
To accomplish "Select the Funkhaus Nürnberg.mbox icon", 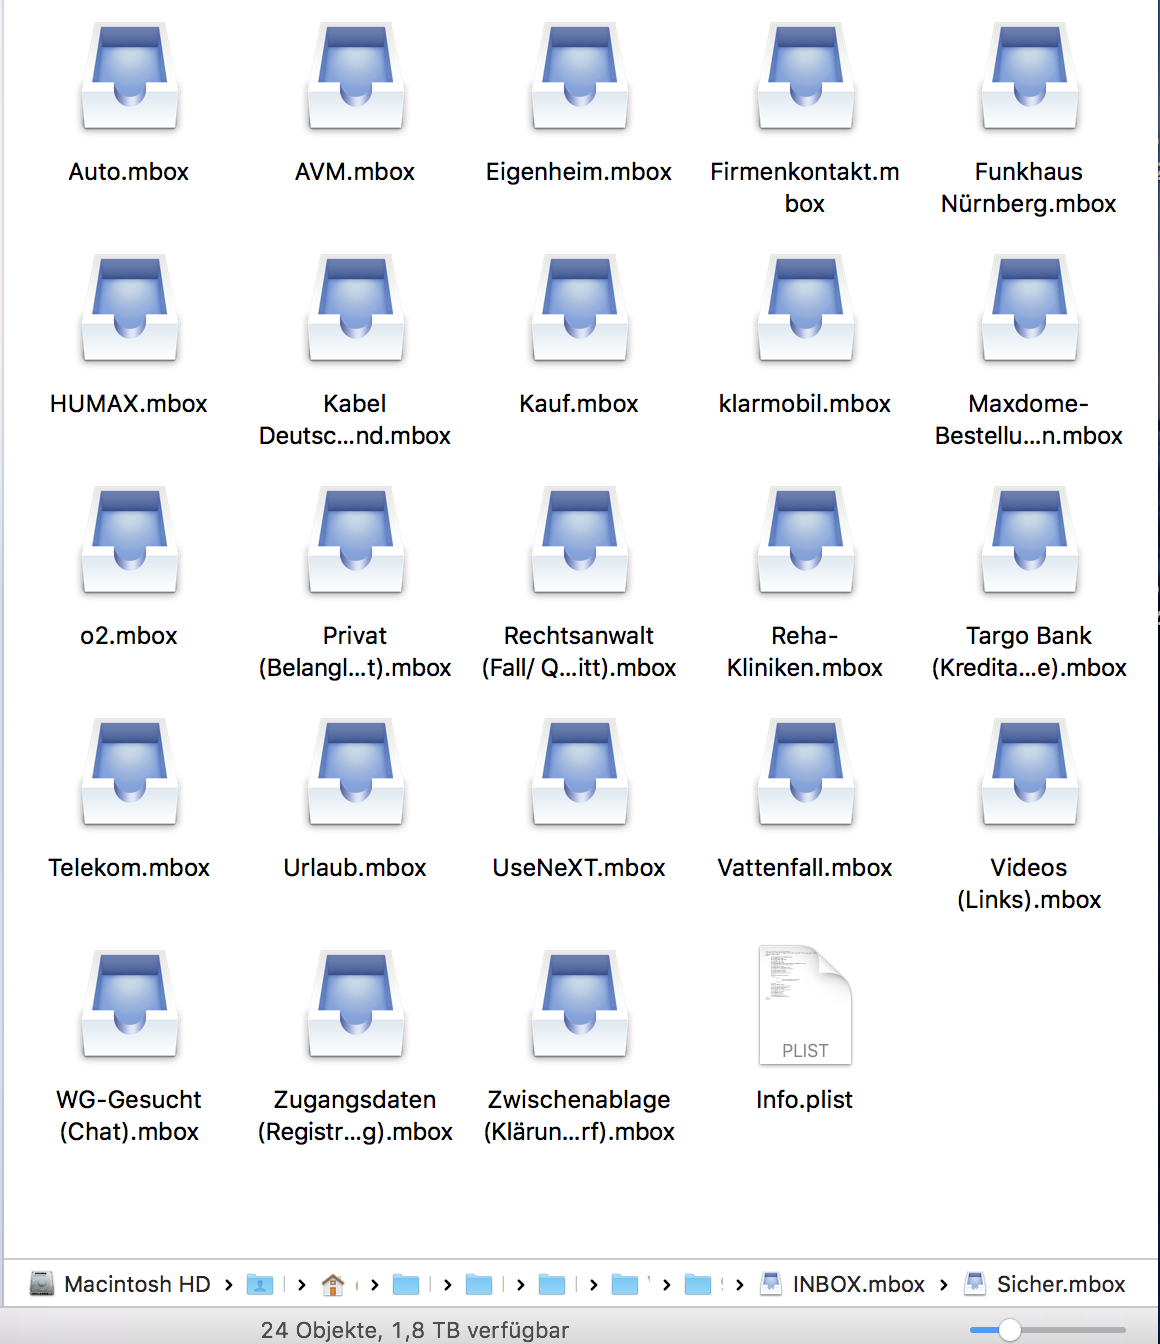I will coord(1030,78).
